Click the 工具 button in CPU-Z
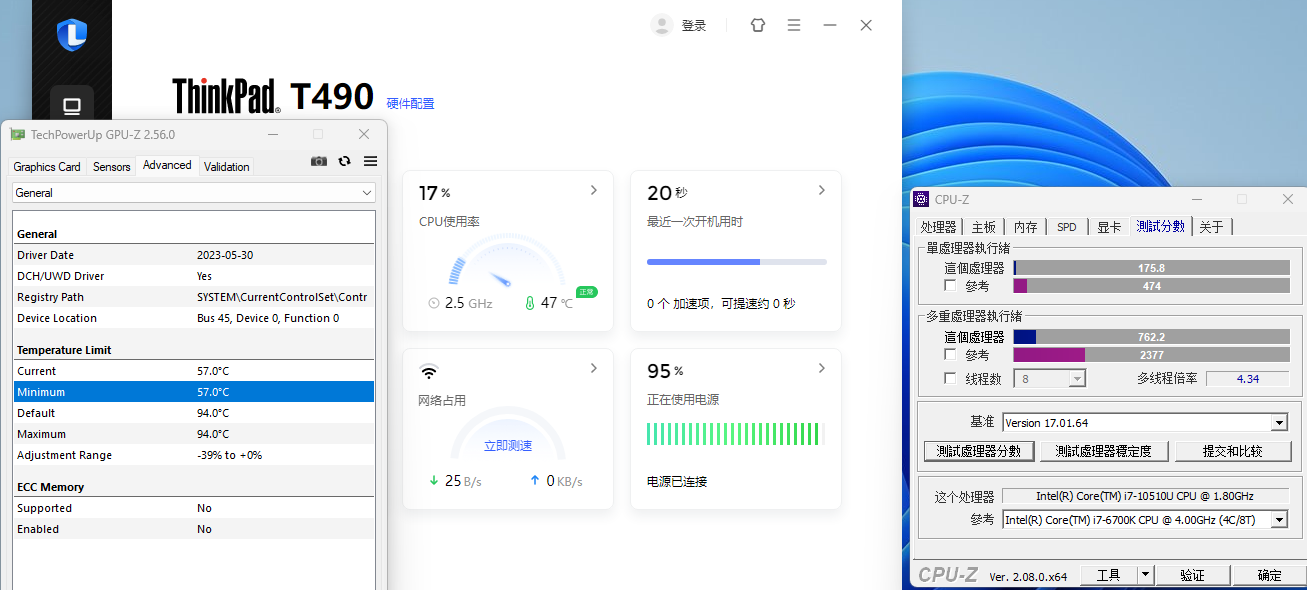The height and width of the screenshot is (590, 1307). (x=1109, y=575)
